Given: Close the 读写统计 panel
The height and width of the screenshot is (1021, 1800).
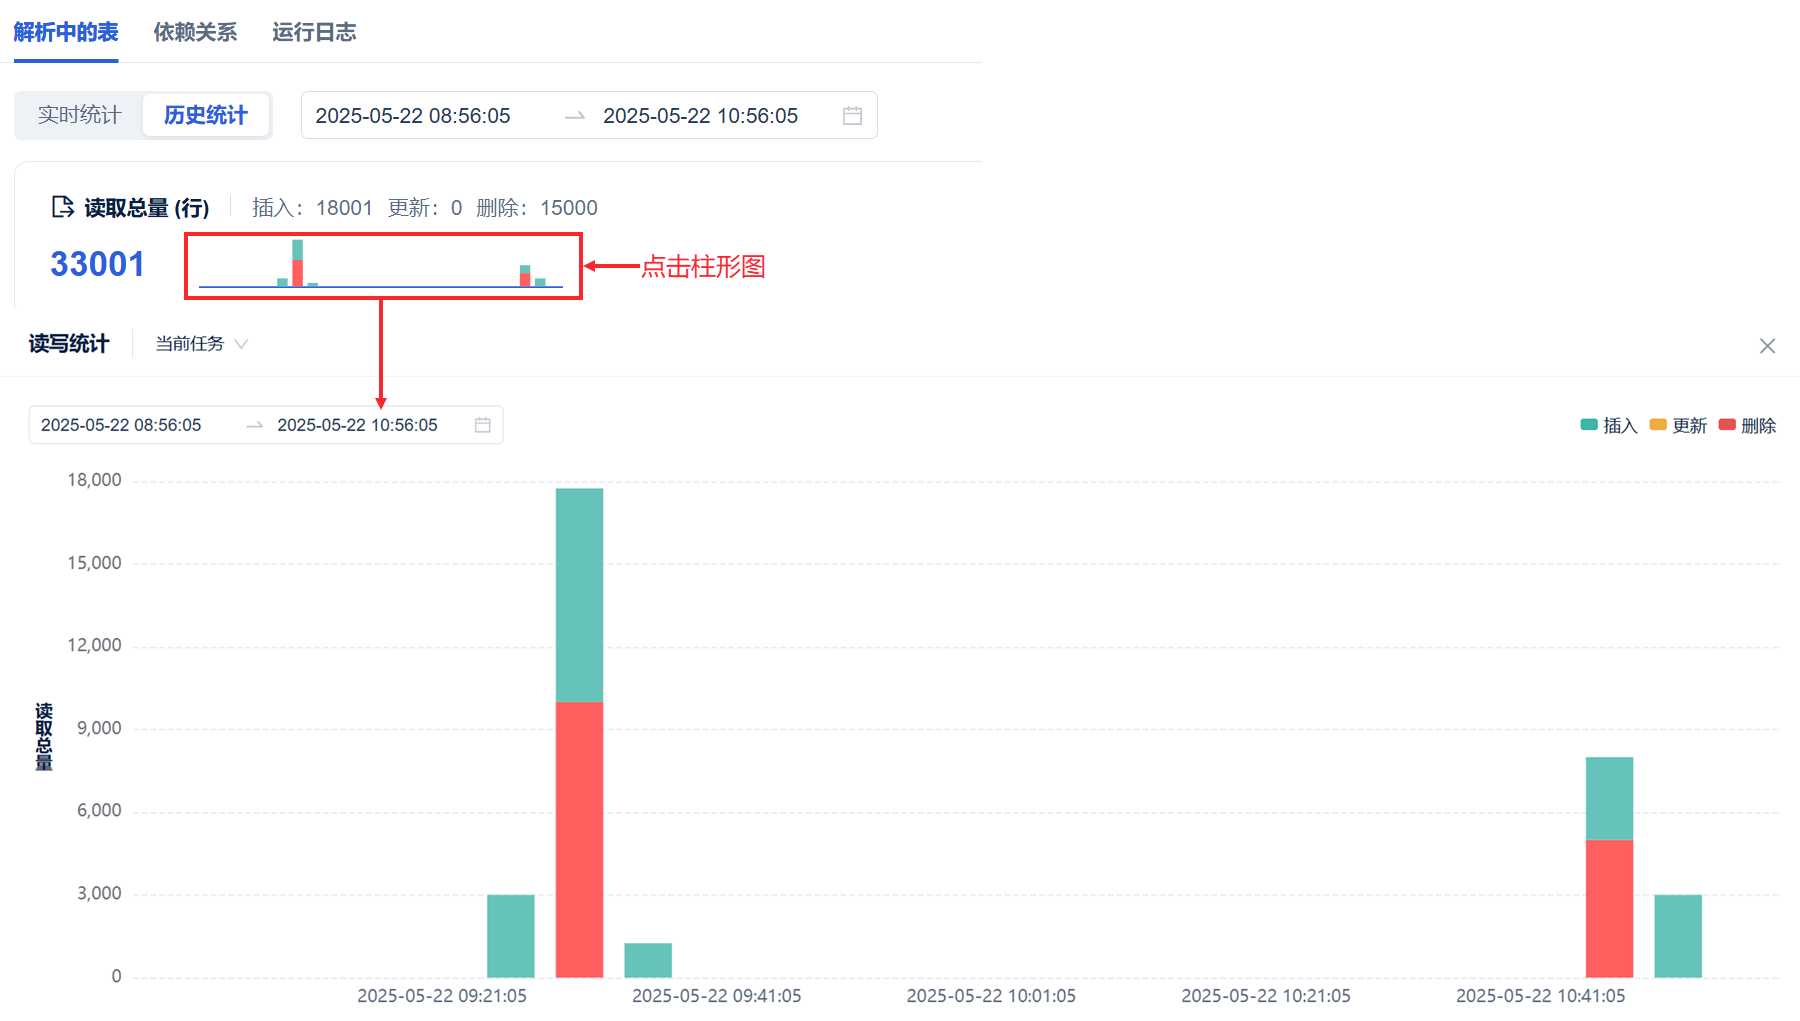Looking at the screenshot, I should point(1767,346).
